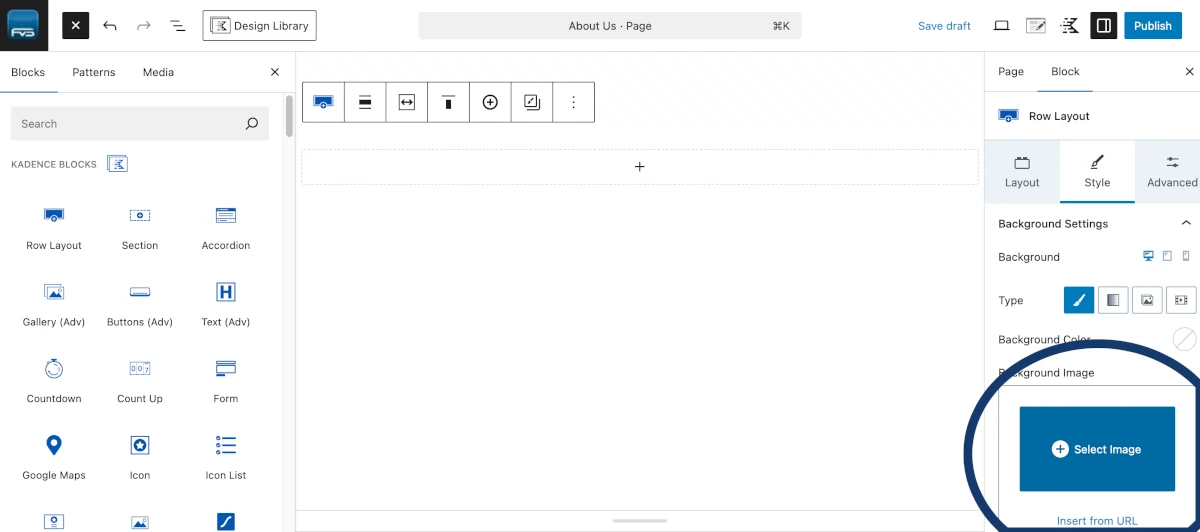Open block options three-dot menu
Viewport: 1200px width, 532px height.
click(x=573, y=102)
